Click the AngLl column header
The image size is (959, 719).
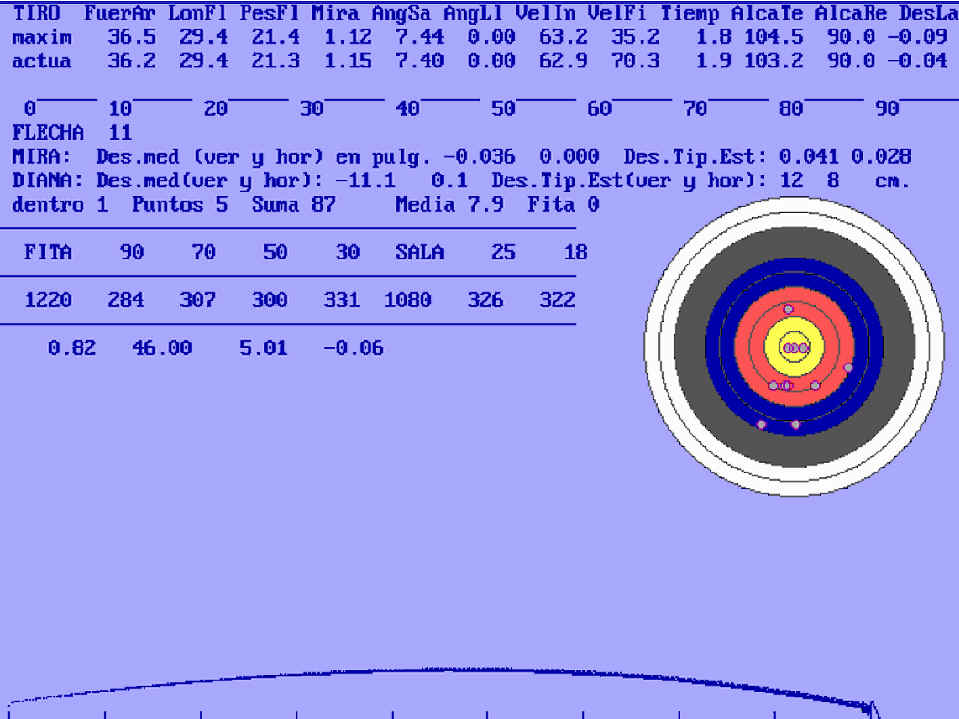coord(473,13)
